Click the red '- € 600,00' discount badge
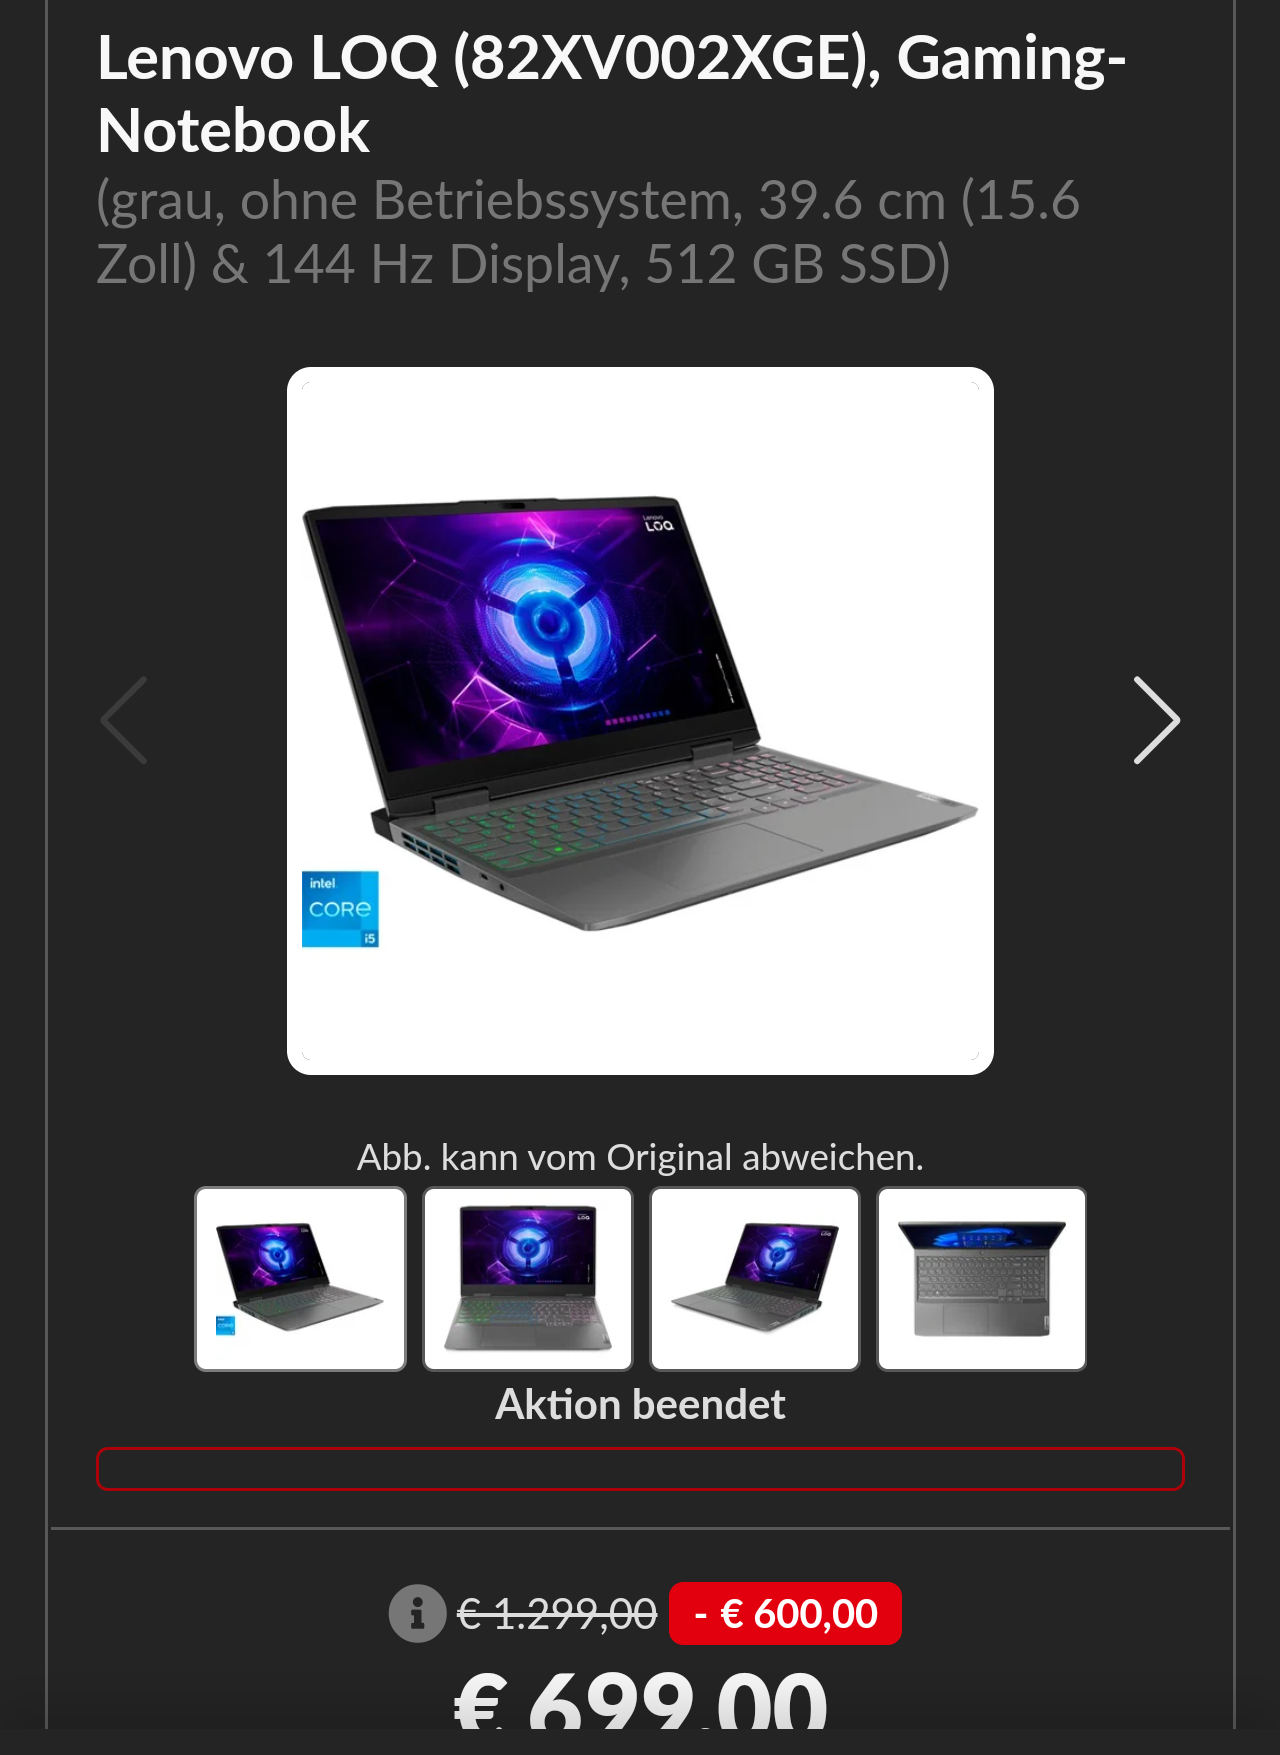The image size is (1280, 1755). click(785, 1613)
